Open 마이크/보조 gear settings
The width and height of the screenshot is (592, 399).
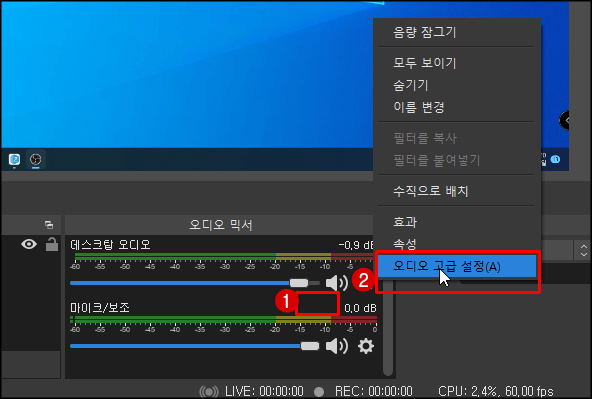[x=365, y=346]
